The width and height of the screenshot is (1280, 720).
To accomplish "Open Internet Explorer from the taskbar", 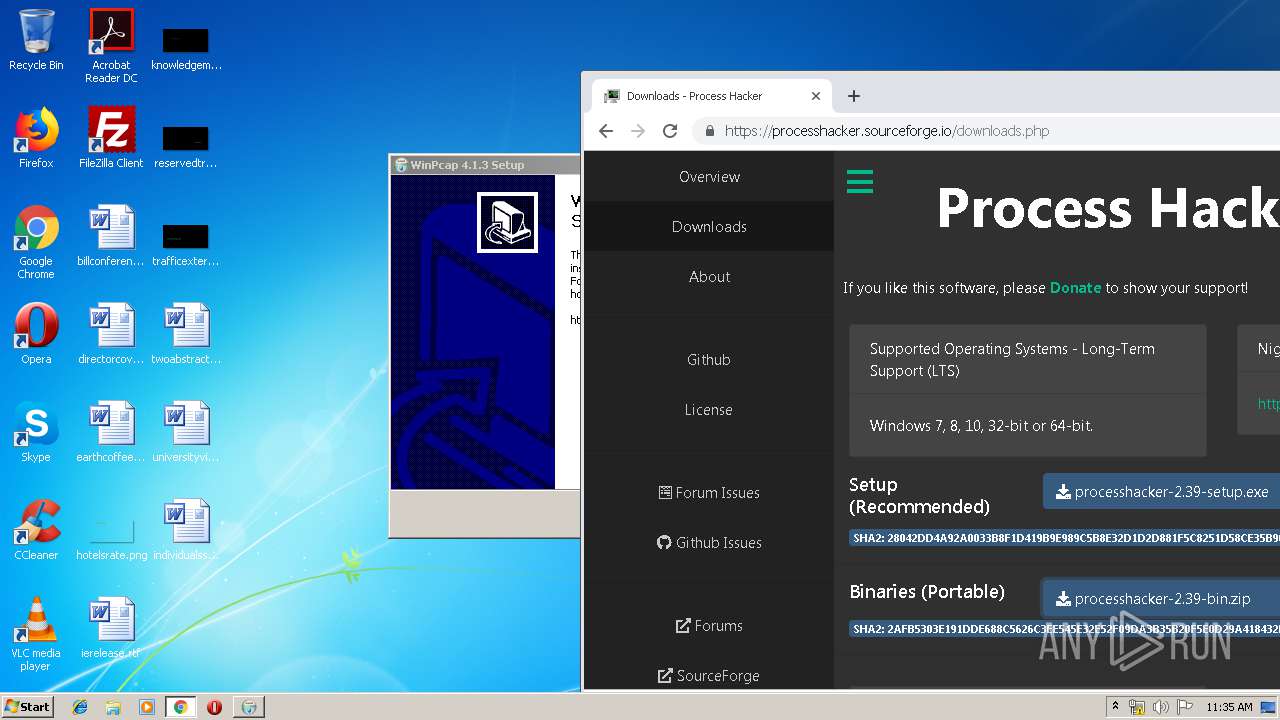I will pyautogui.click(x=80, y=707).
